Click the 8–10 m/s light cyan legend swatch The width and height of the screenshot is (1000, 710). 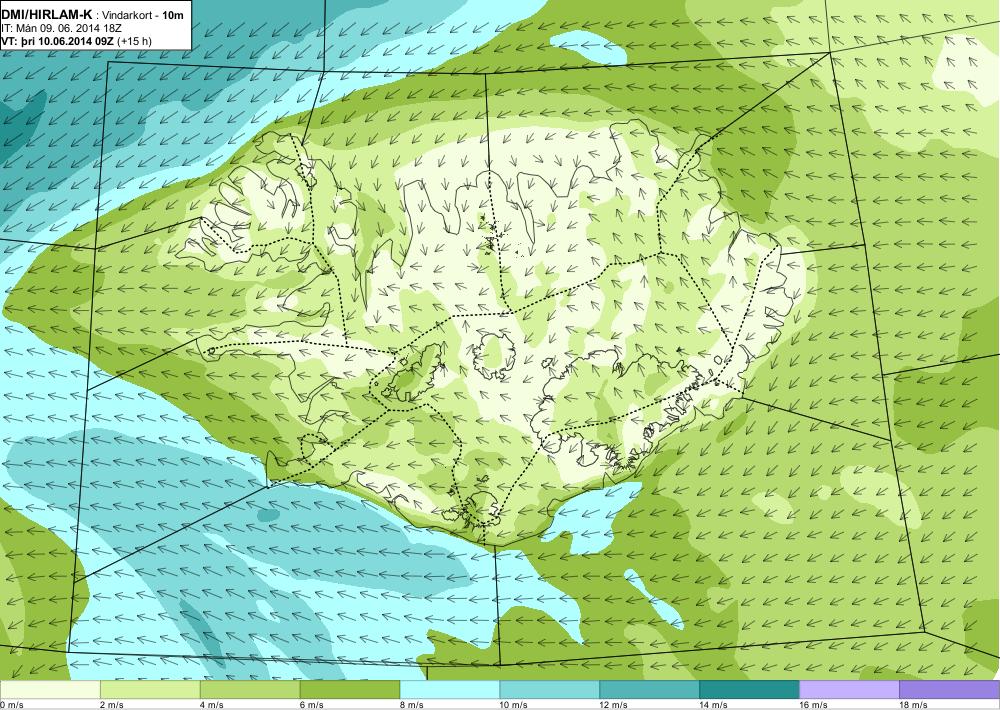450,690
